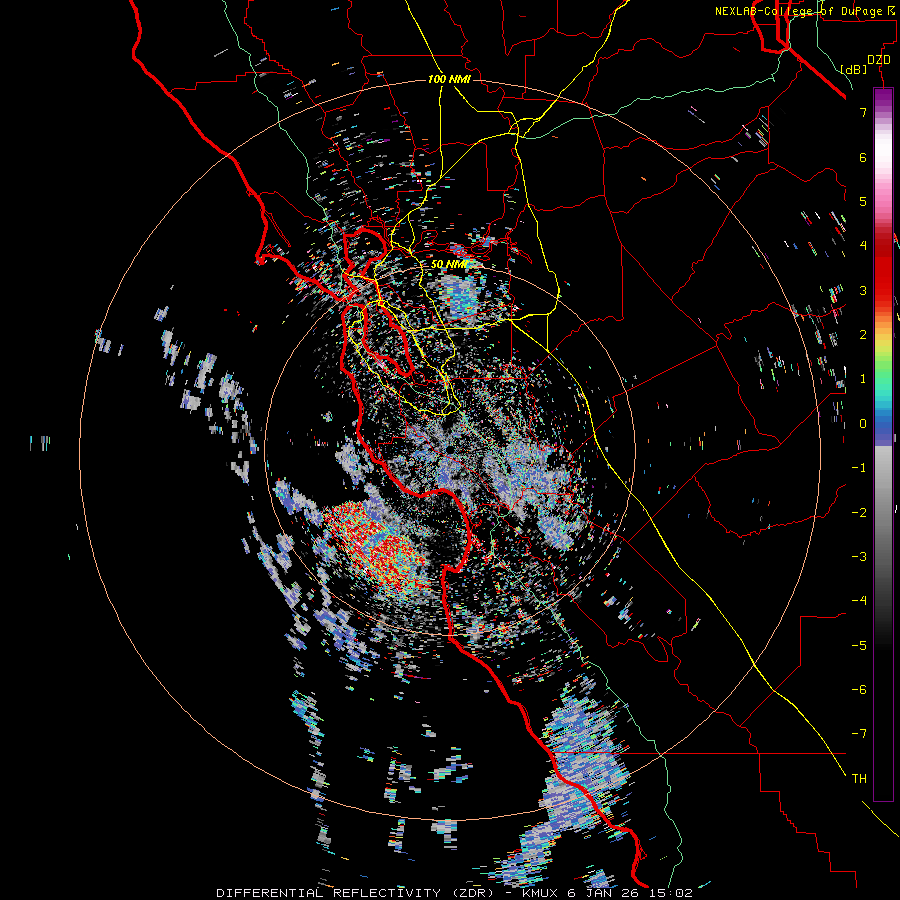Click the "-7" value on the dB scale

(859, 734)
